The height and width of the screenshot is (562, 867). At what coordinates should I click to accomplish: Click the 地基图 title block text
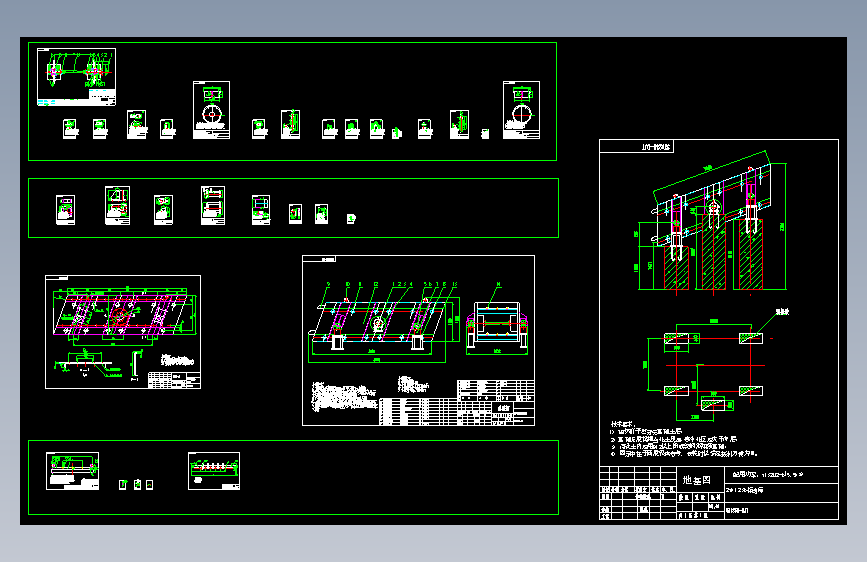click(x=696, y=480)
